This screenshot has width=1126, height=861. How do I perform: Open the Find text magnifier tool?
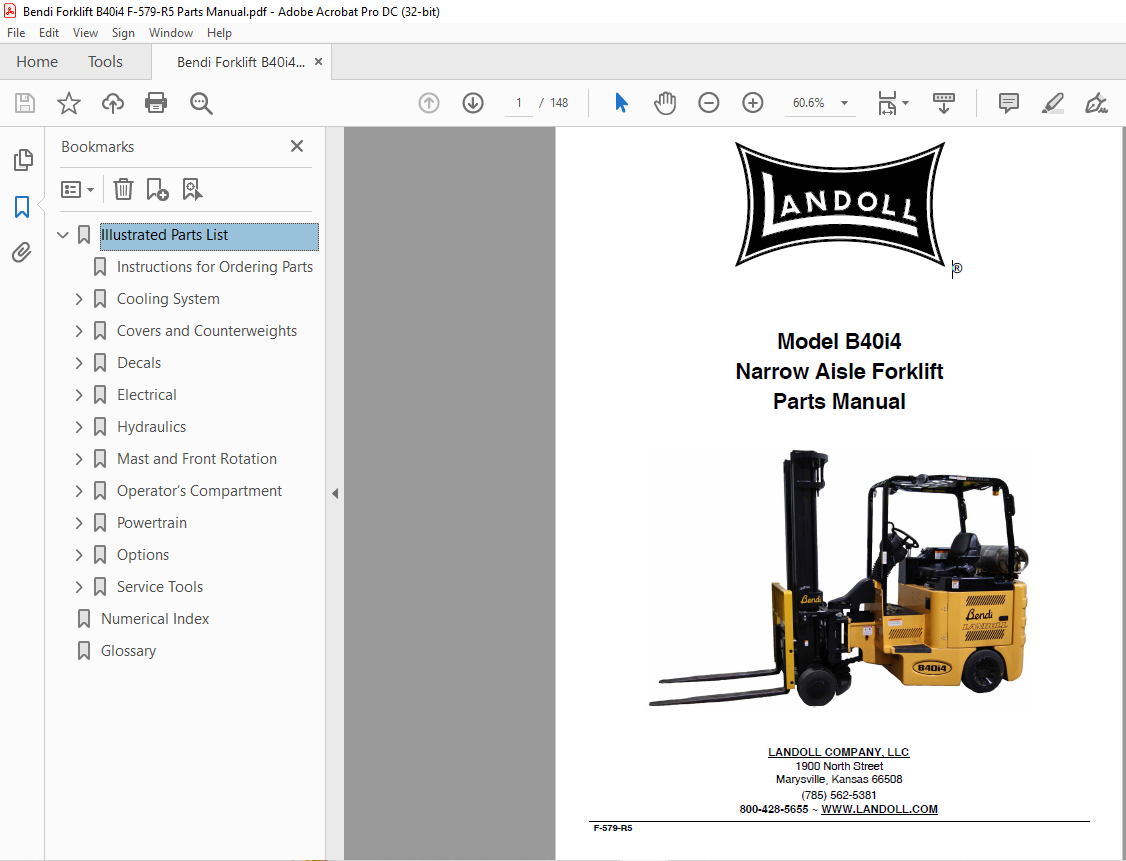click(201, 103)
